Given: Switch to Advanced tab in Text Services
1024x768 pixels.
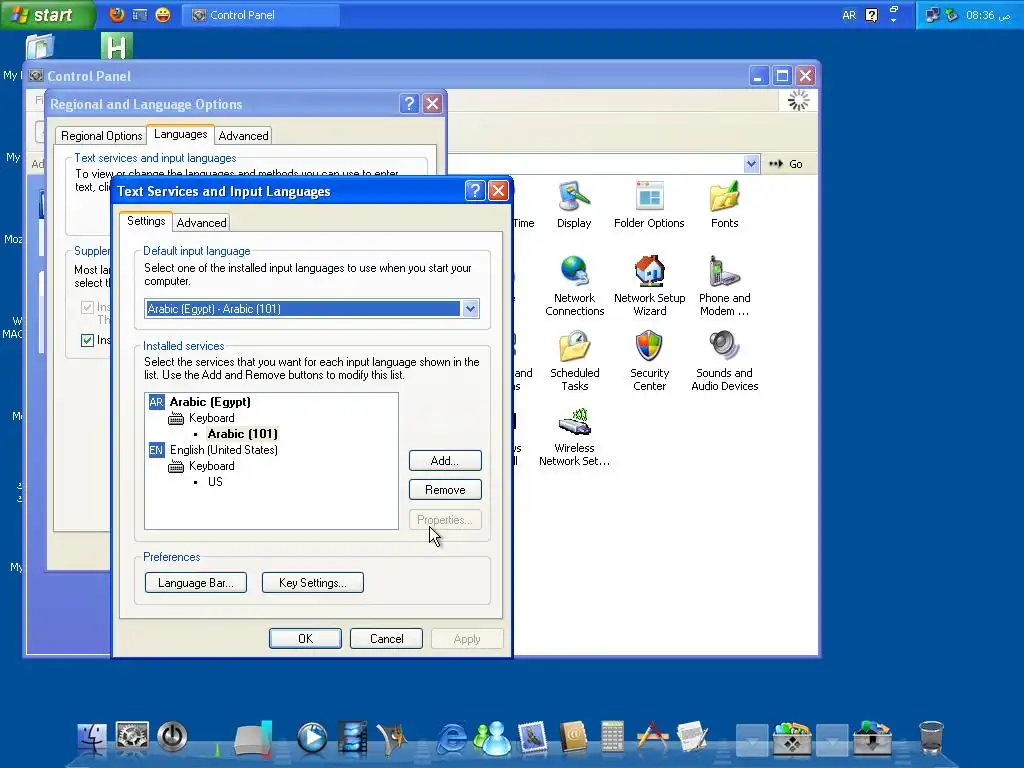Looking at the screenshot, I should tap(201, 223).
